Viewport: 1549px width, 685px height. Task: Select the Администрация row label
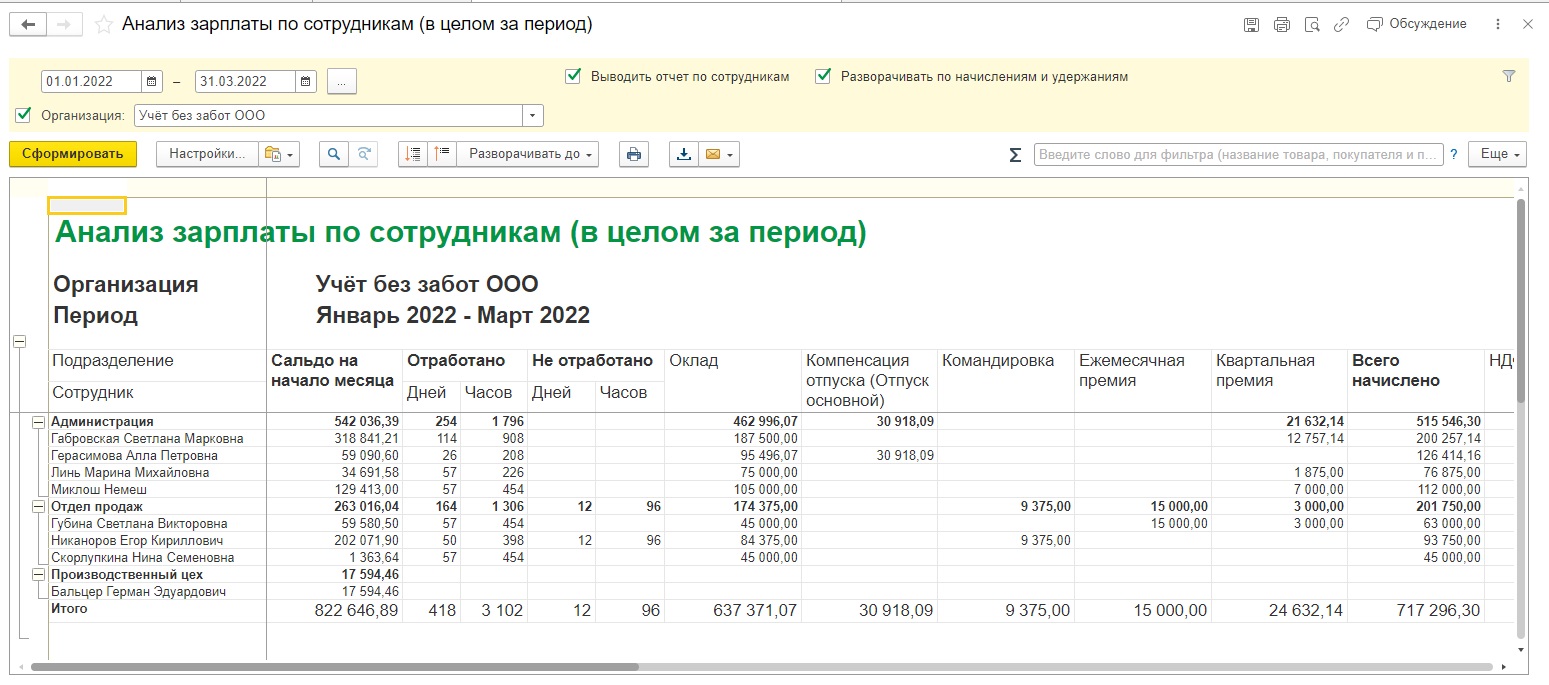(102, 422)
